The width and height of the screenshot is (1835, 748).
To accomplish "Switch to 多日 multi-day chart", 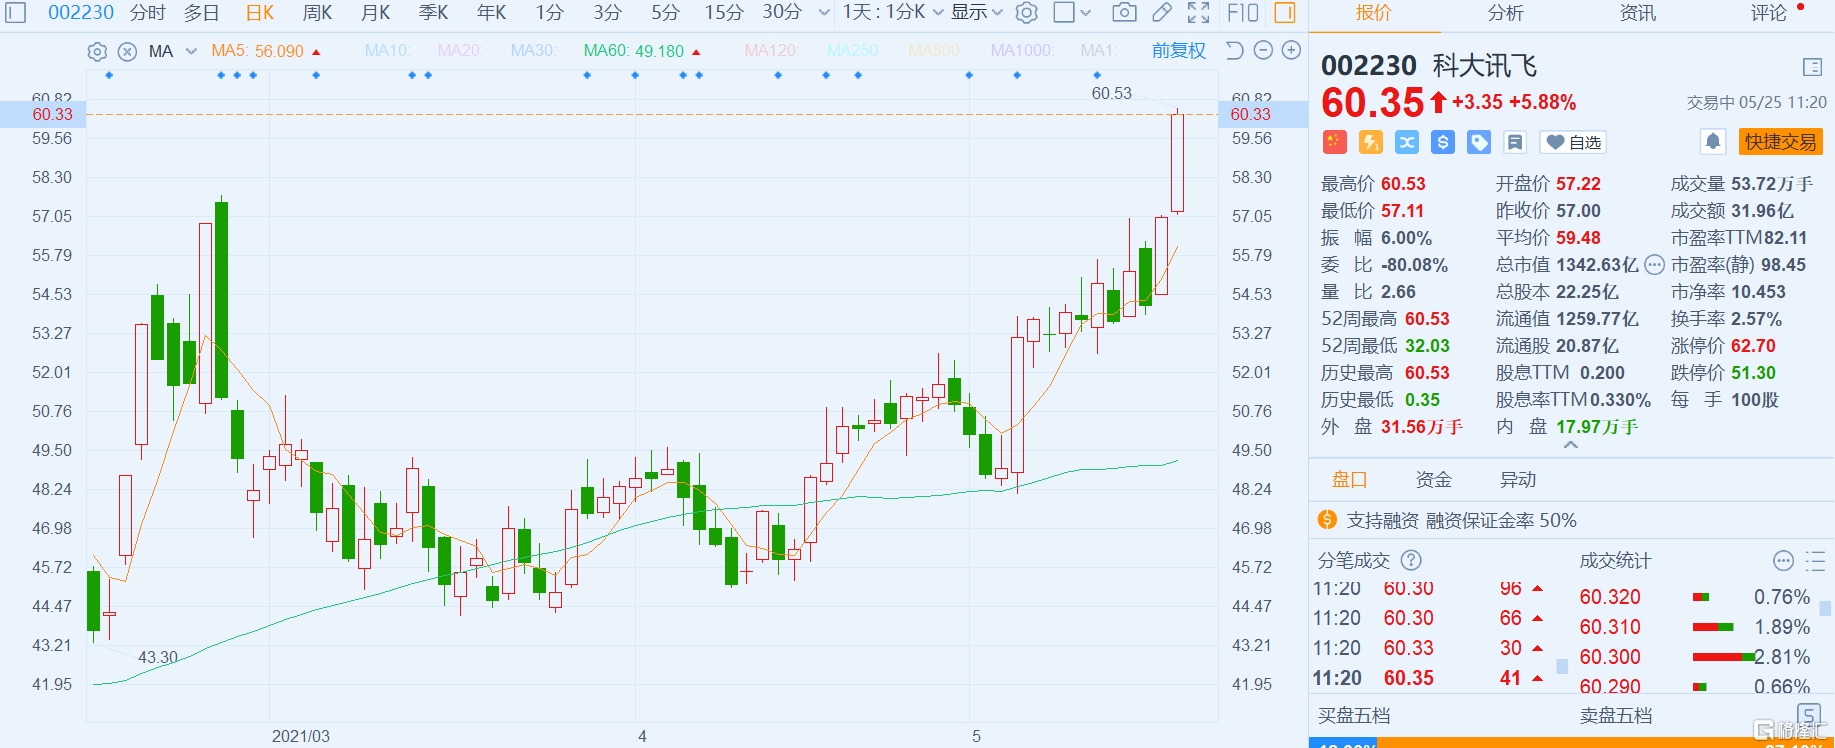I will [202, 13].
